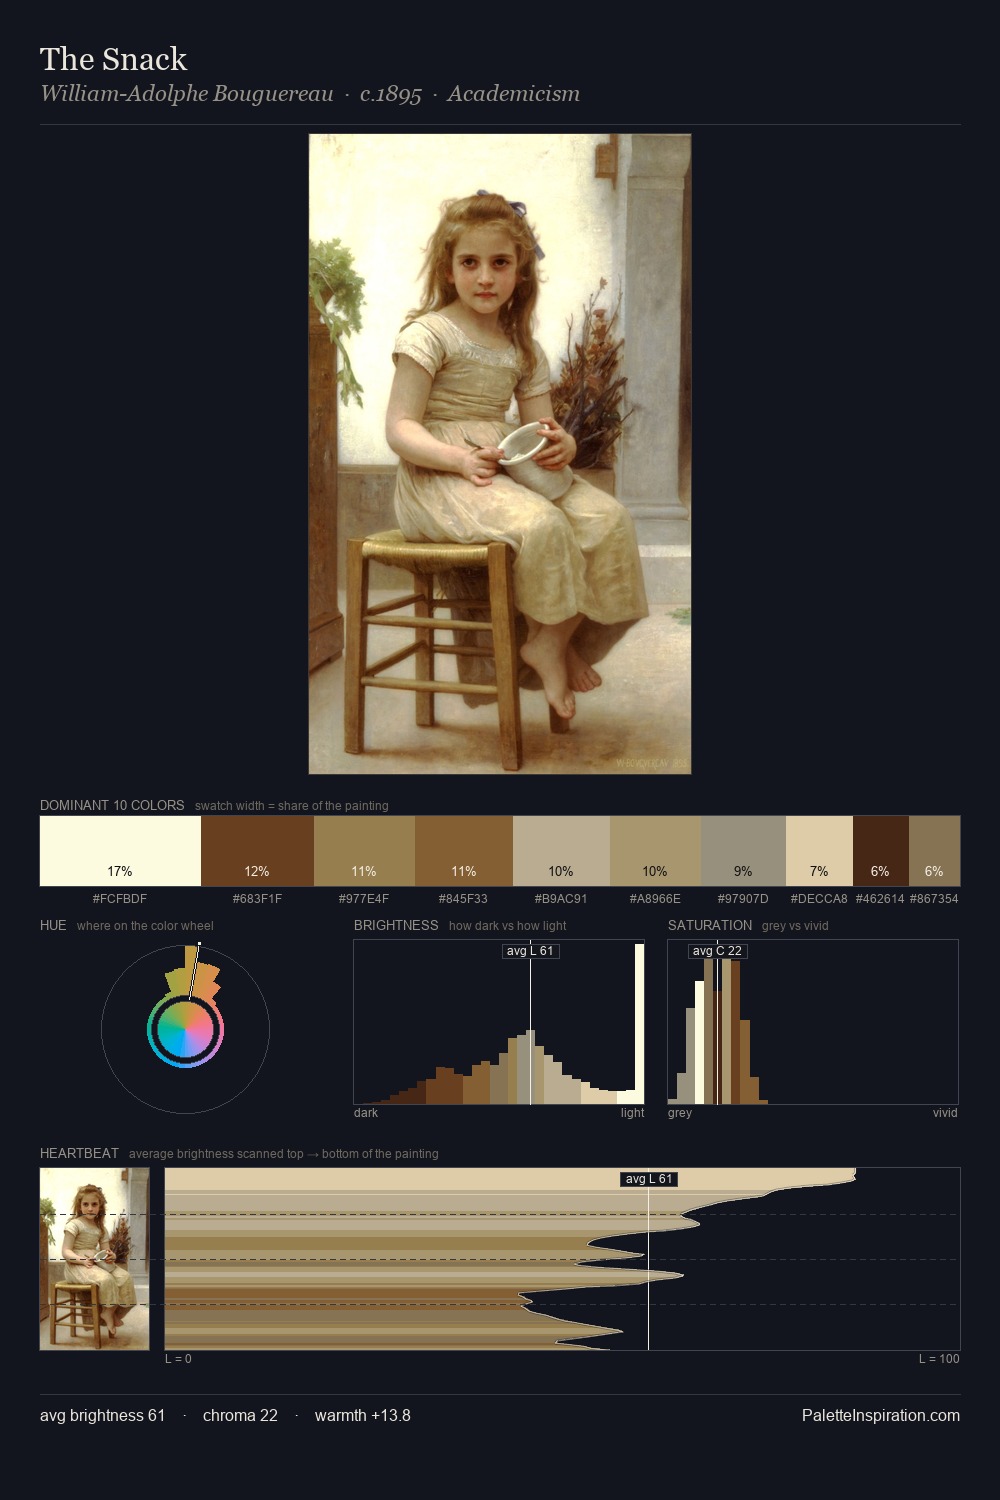The width and height of the screenshot is (1000, 1500).
Task: Click the #97907D grey-beige swatch
Action: click(x=743, y=851)
